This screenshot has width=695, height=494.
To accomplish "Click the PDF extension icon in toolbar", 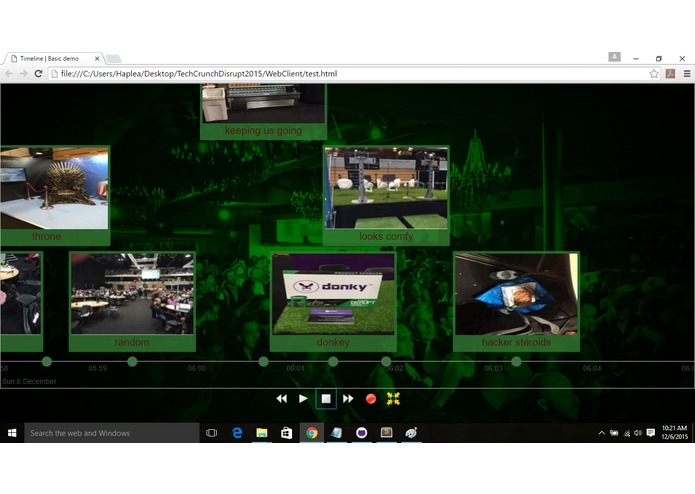I will pos(670,74).
